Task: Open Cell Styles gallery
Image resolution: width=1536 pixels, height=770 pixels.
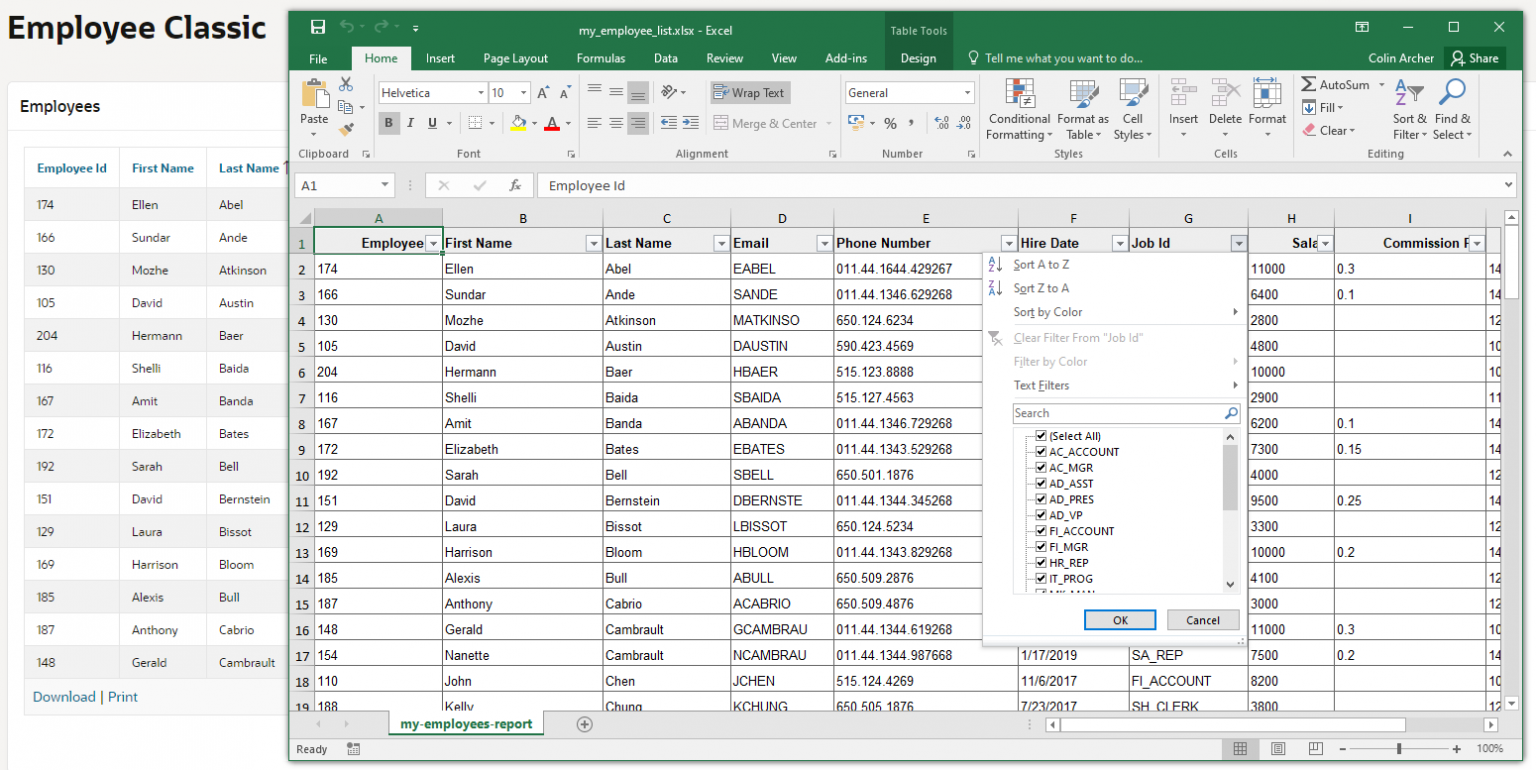Action: pos(1133,110)
